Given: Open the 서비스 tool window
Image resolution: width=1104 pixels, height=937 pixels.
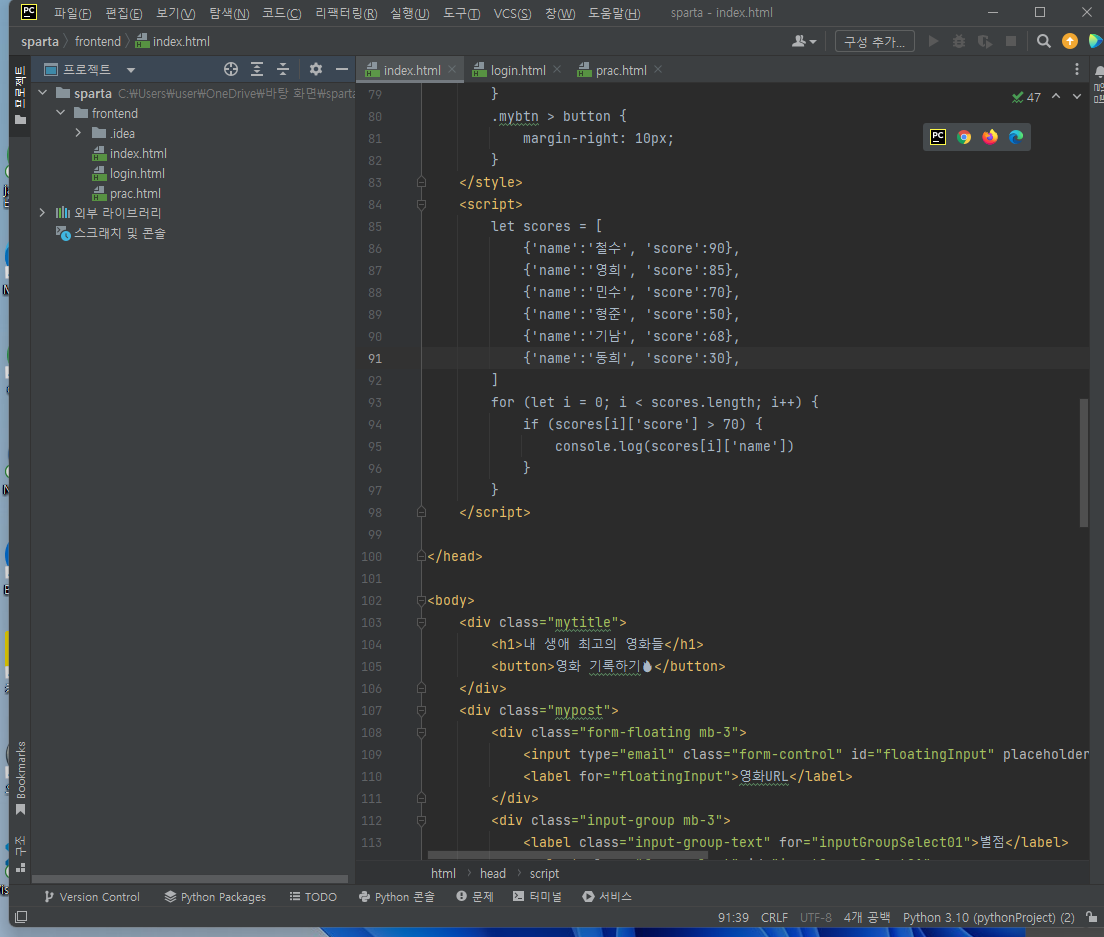Looking at the screenshot, I should (x=607, y=897).
